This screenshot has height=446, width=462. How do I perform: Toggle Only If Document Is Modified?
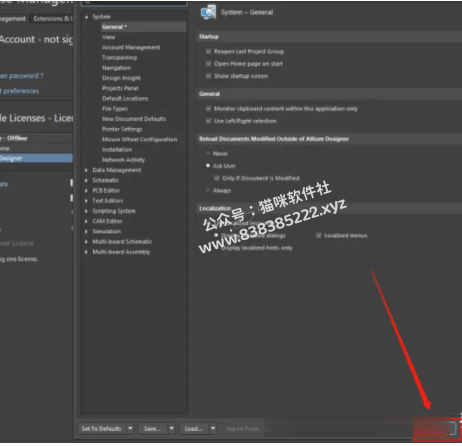click(x=217, y=178)
